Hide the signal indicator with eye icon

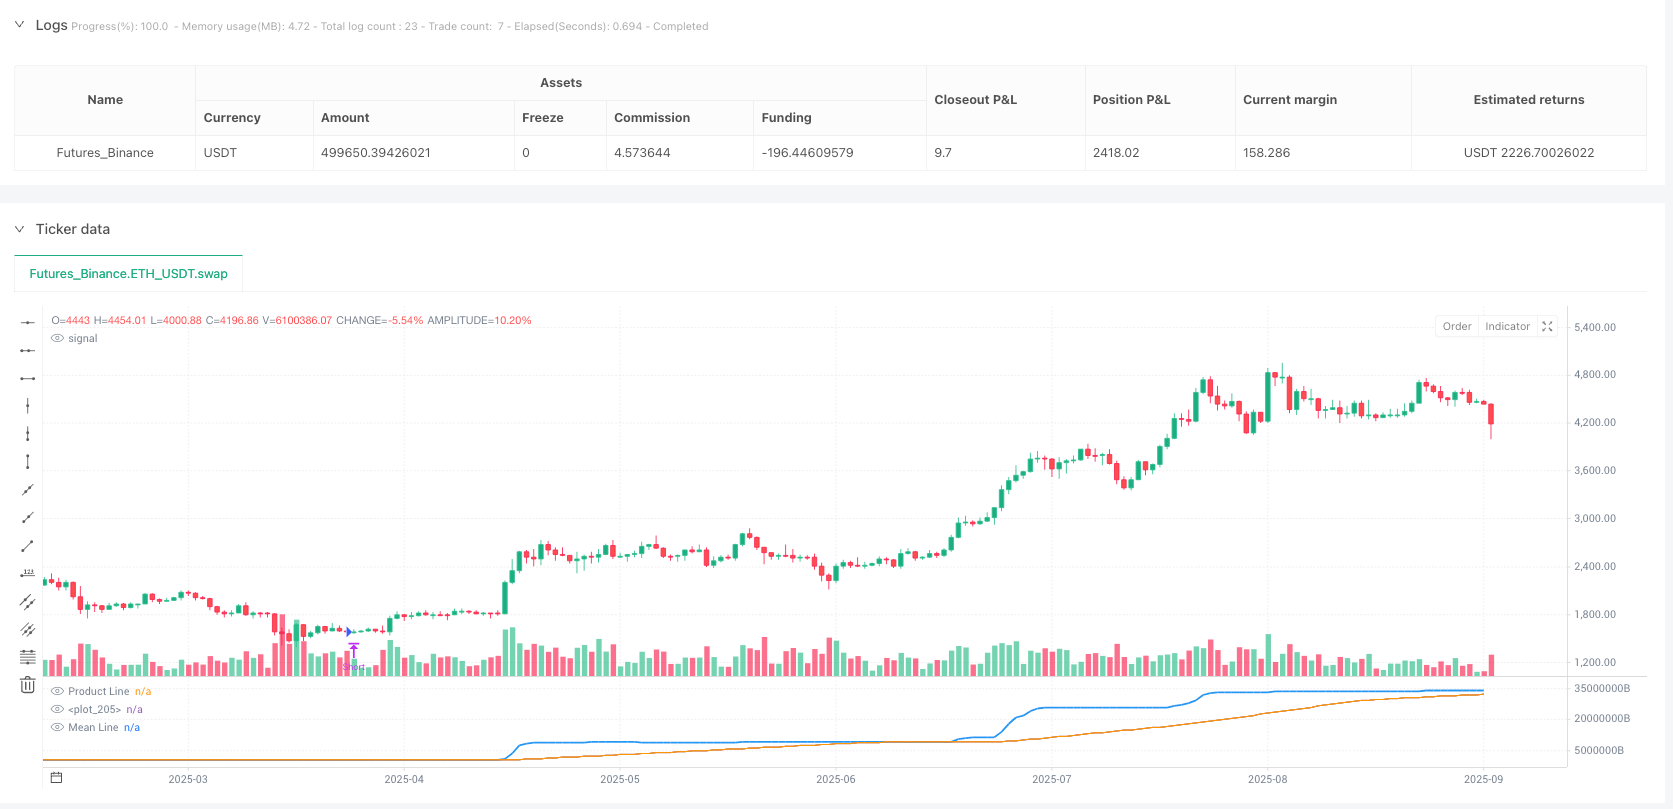click(57, 339)
